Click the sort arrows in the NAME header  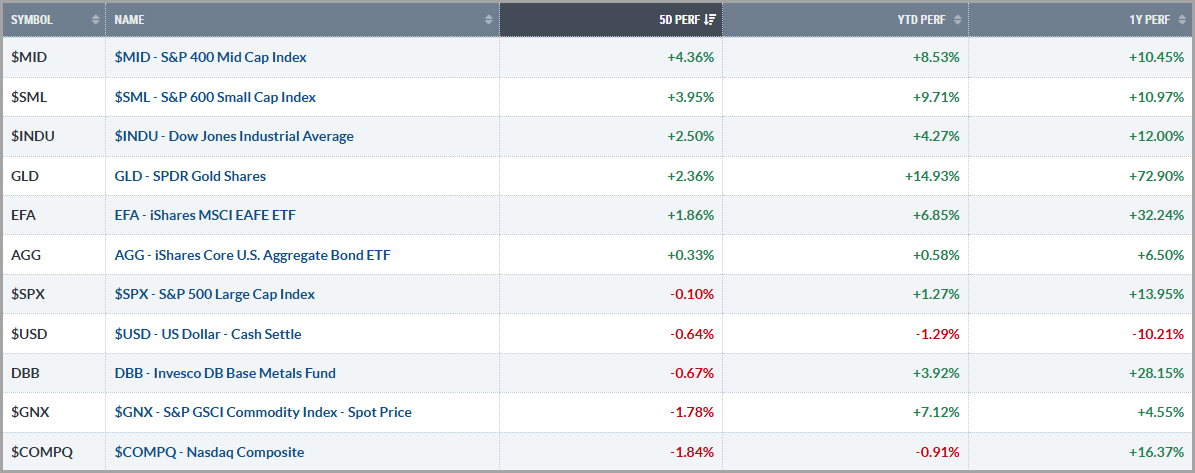coord(488,20)
